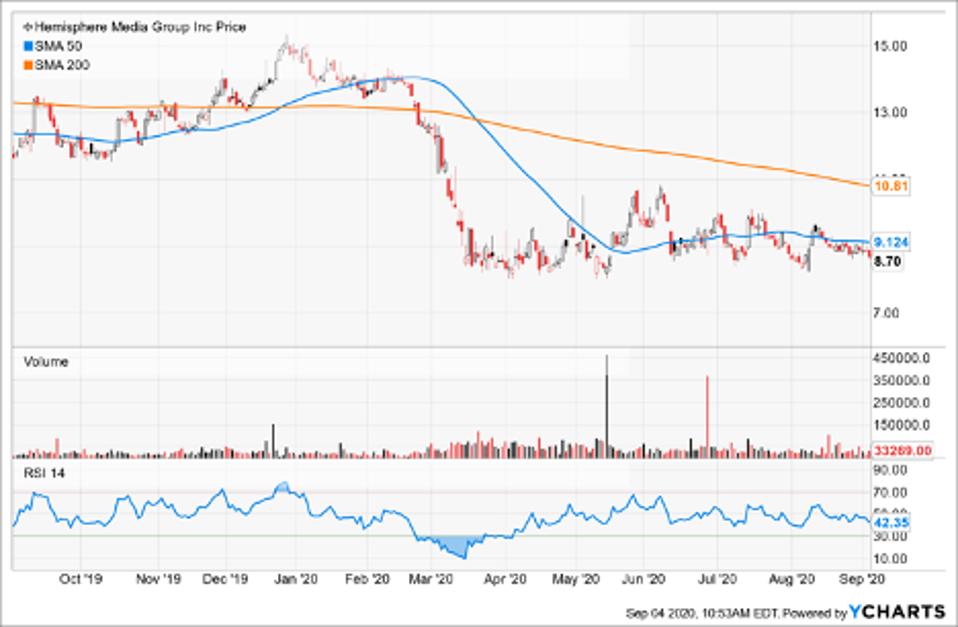Screen dimensions: 958x627
Task: Click the Sep '20 date axis label
Action: (x=861, y=579)
